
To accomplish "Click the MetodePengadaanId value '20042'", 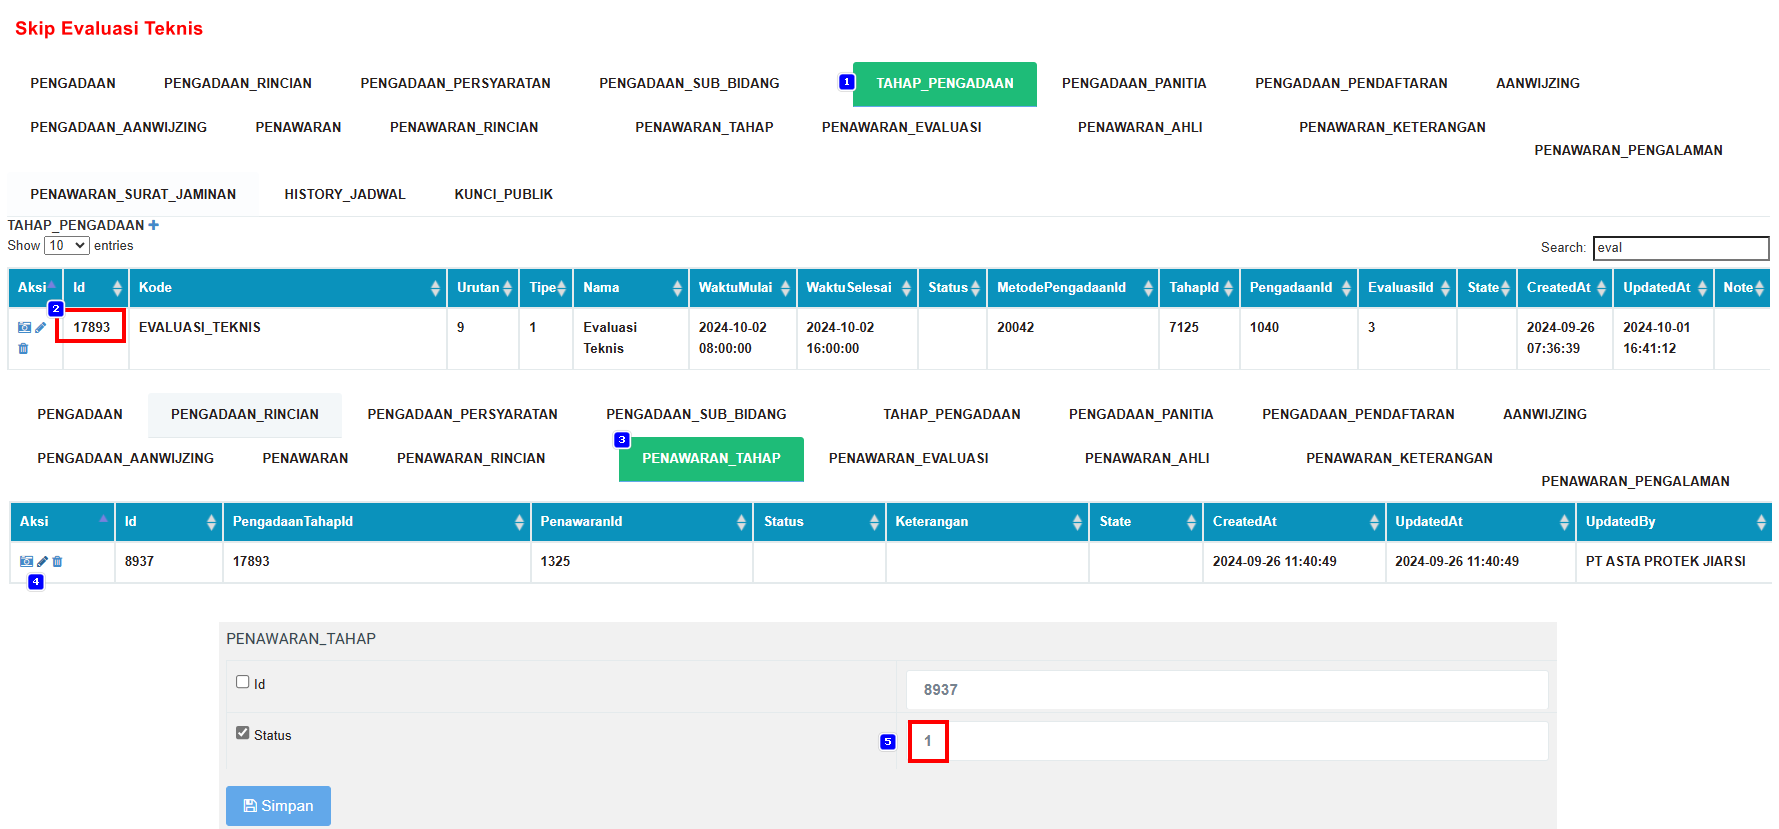I will (x=1015, y=327).
